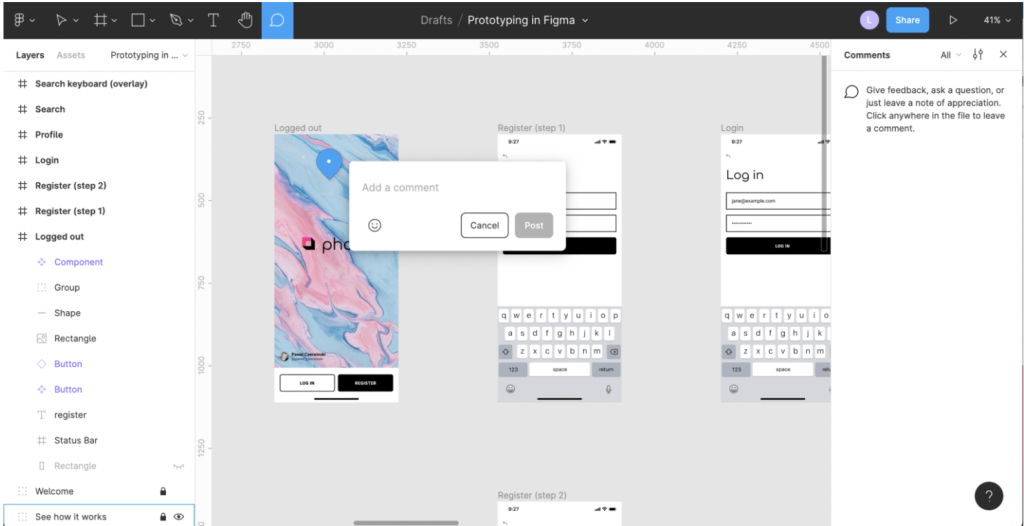Screen dimensions: 1024x526
Task: Open file name dropdown next to Prototyping in Figma
Action: 585,20
